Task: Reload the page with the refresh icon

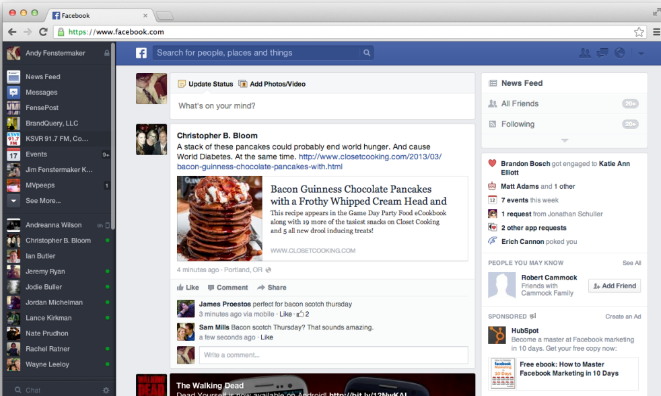Action: [x=43, y=32]
